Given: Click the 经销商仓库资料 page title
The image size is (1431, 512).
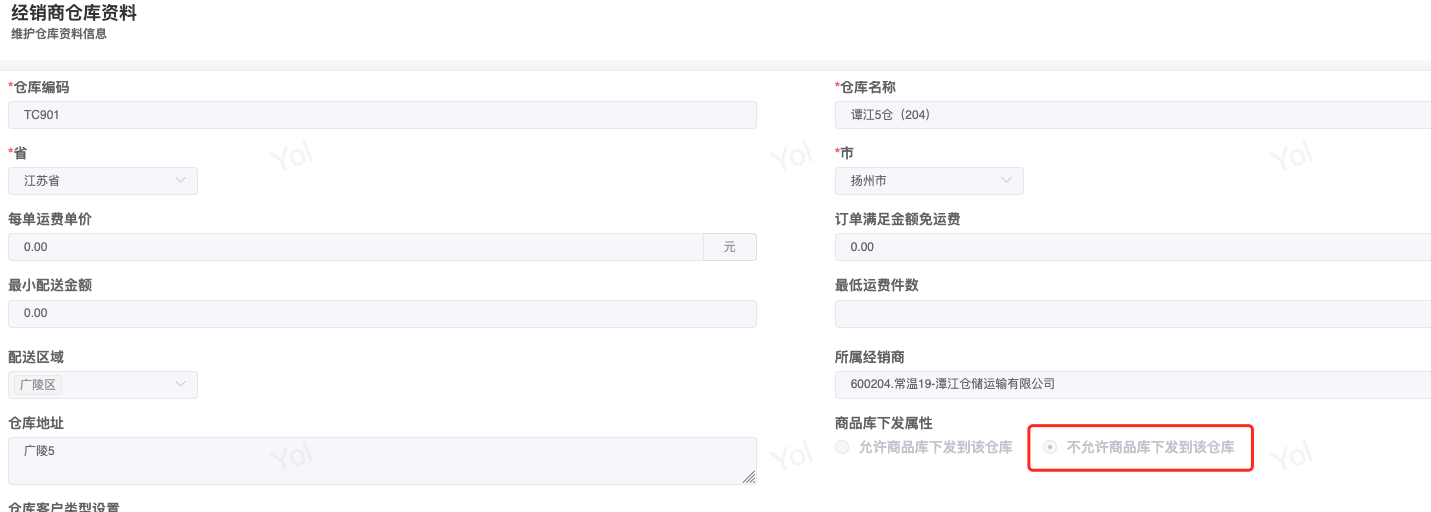Looking at the screenshot, I should pyautogui.click(x=74, y=13).
